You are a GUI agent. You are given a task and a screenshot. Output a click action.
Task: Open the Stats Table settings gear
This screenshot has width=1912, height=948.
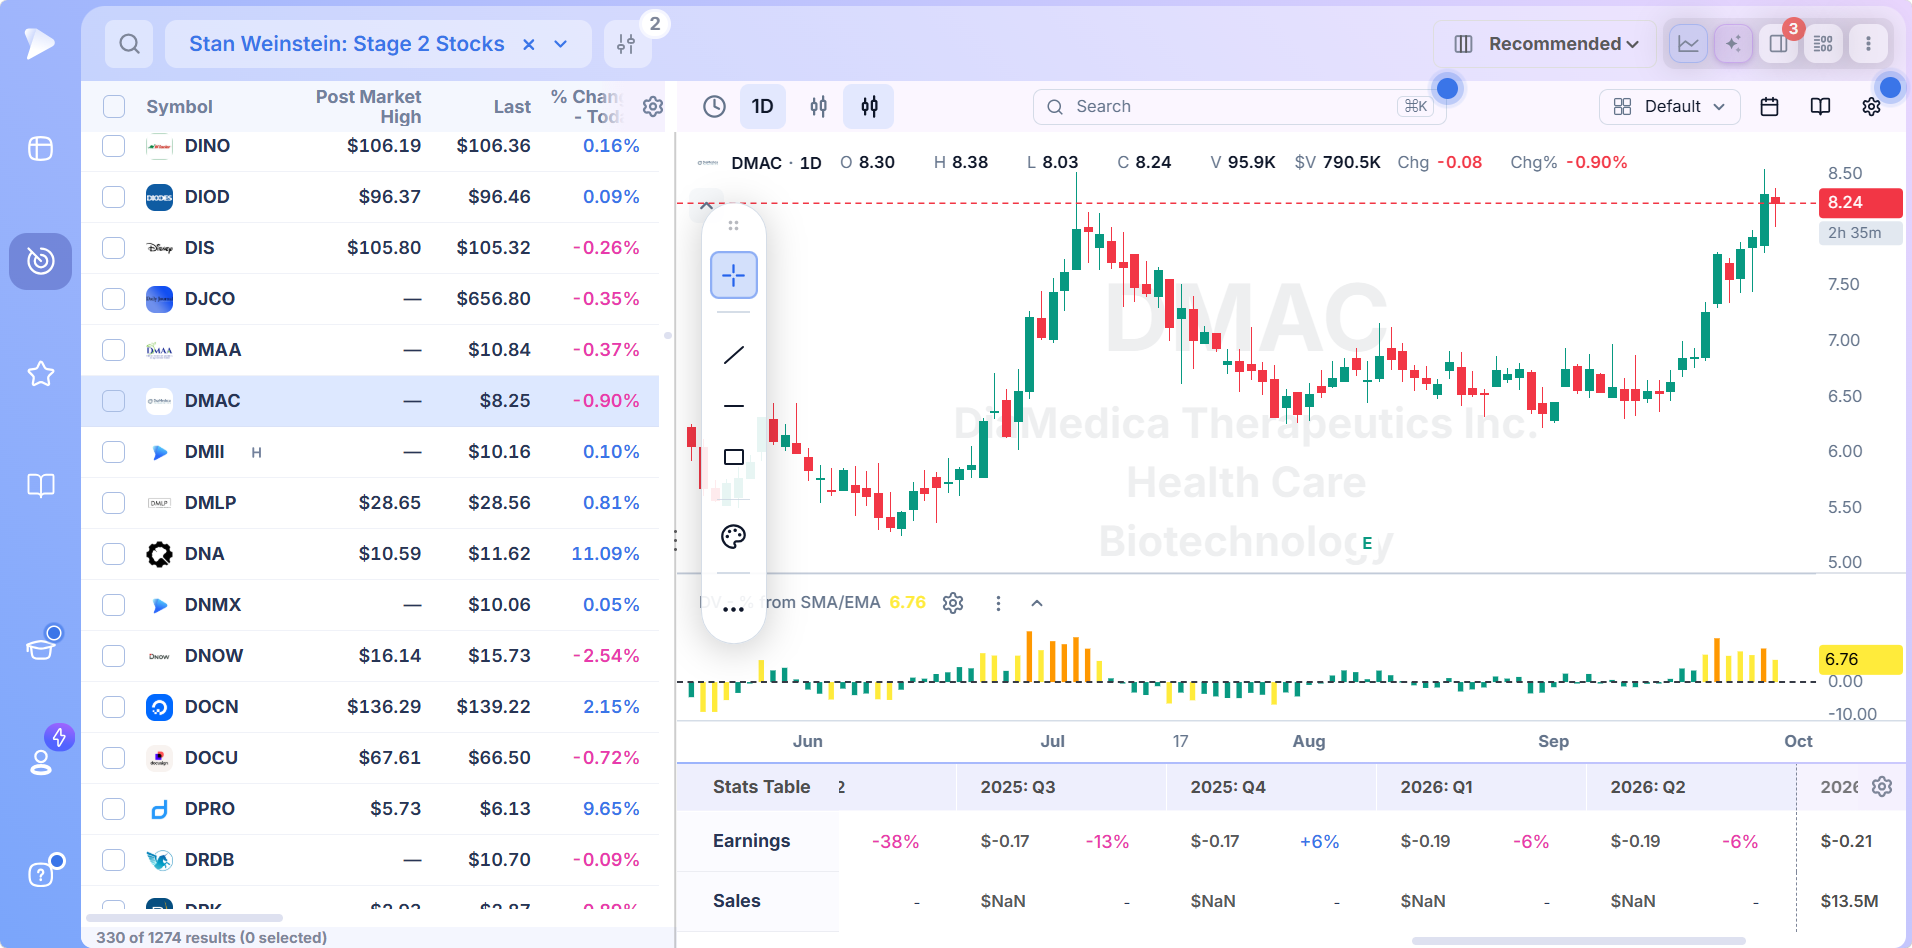tap(1882, 787)
